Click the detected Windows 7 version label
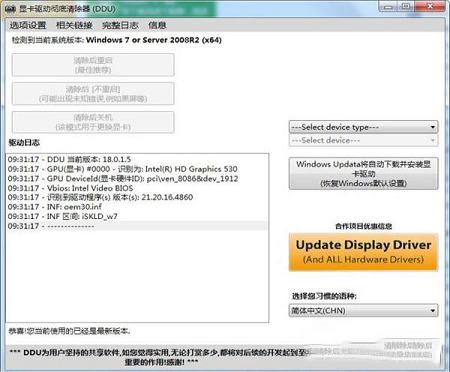Image resolution: width=450 pixels, height=372 pixels. [117, 40]
